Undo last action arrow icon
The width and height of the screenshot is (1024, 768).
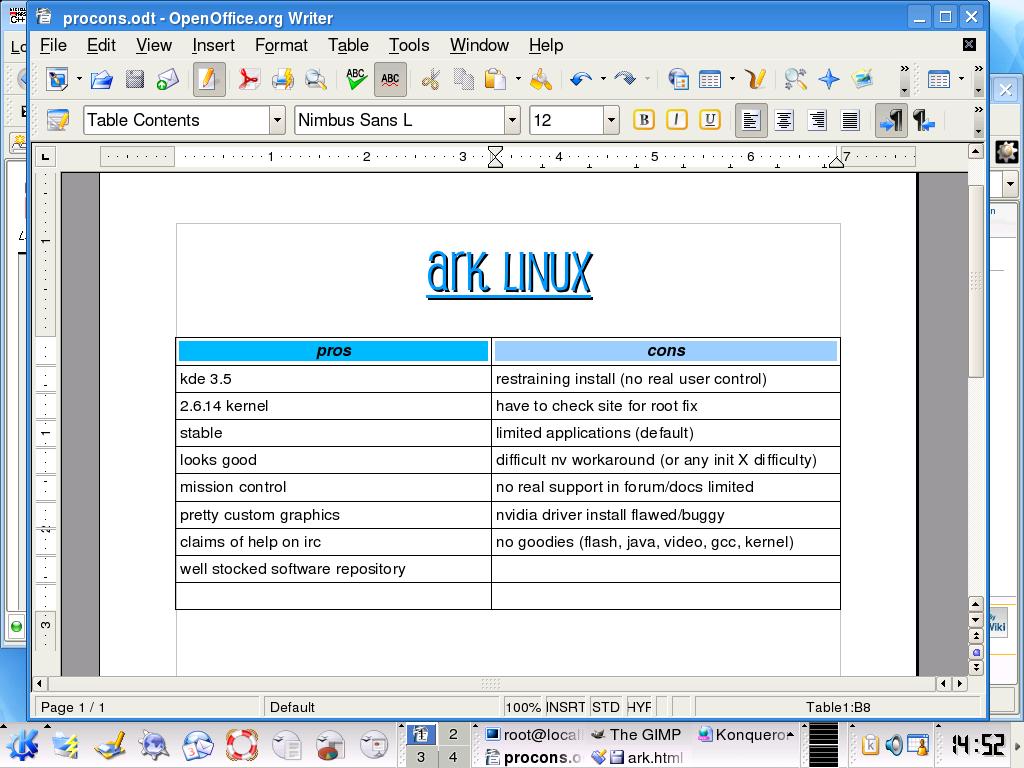(x=581, y=80)
